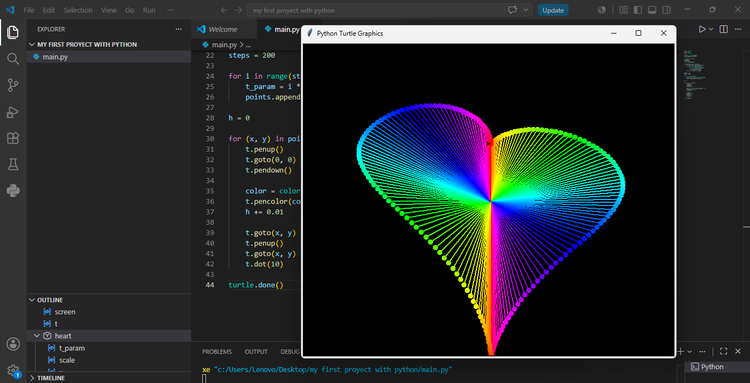Open the Go menu

click(x=130, y=10)
